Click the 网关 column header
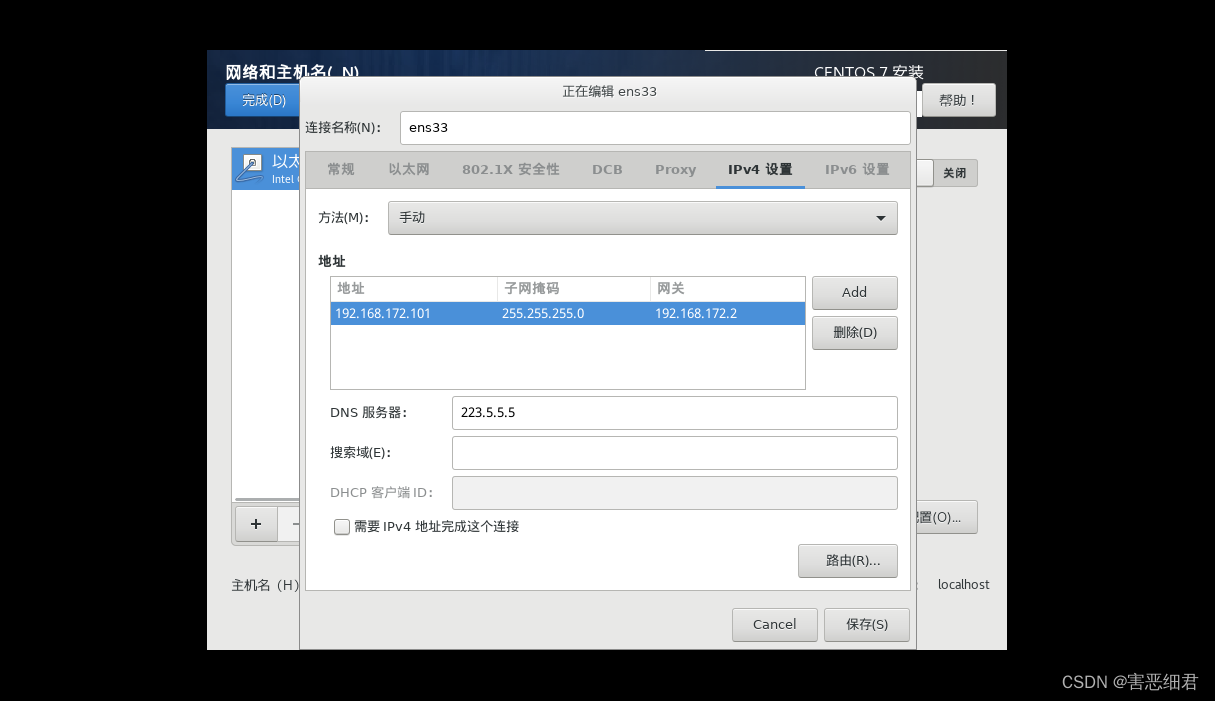This screenshot has height=701, width=1215. point(728,289)
